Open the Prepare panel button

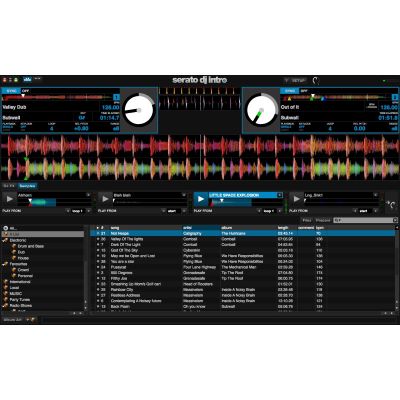[323, 220]
